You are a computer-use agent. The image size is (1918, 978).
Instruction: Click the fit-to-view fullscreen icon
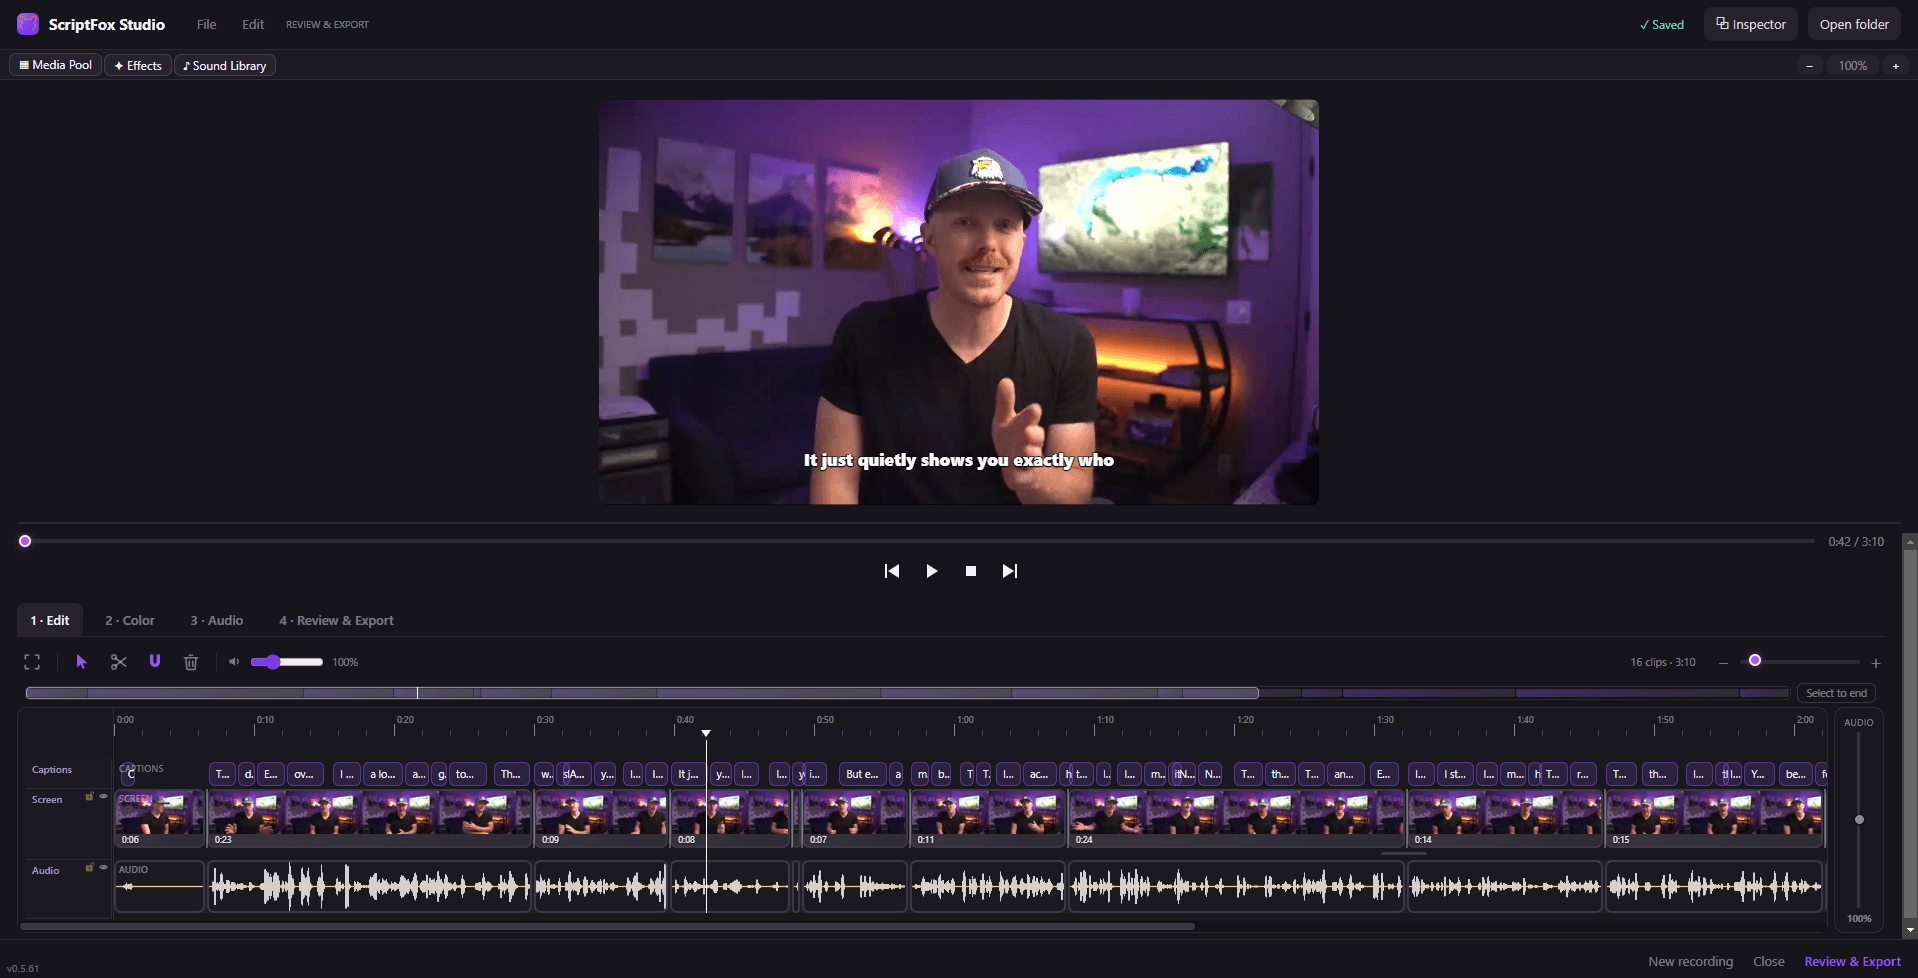(x=32, y=662)
